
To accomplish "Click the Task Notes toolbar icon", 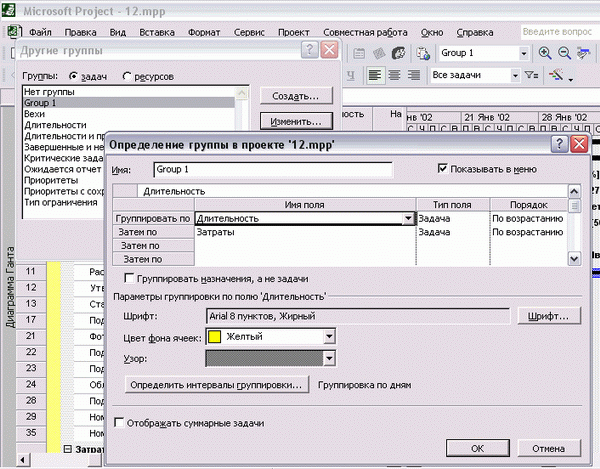I will click(379, 53).
